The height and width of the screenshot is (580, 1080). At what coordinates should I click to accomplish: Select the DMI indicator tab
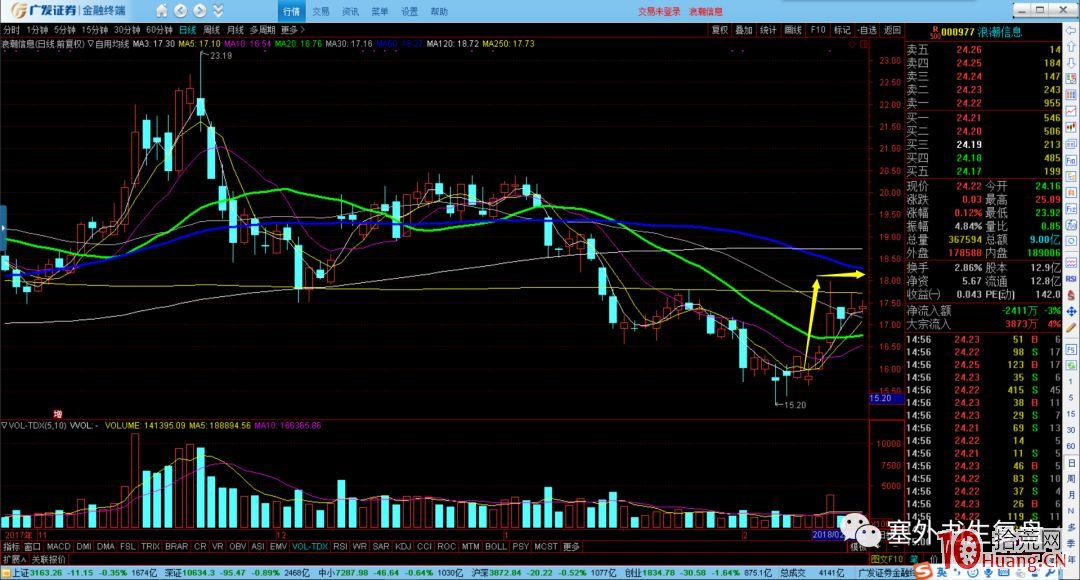coord(84,546)
